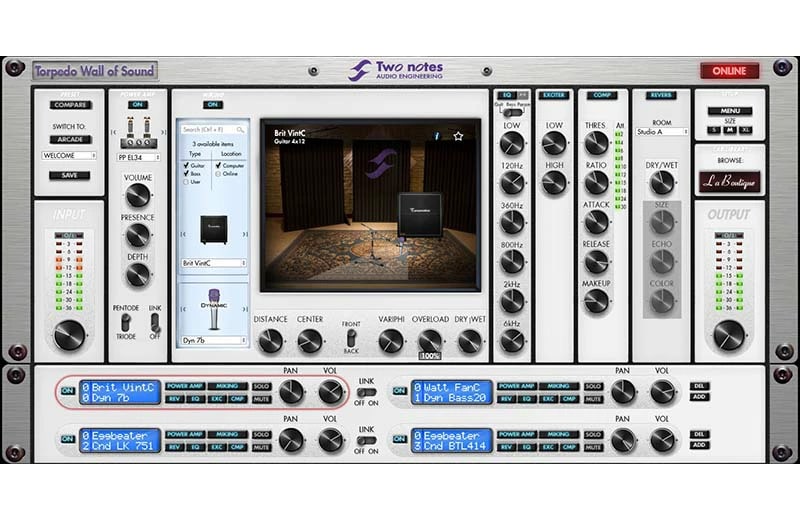Image resolution: width=800 pixels, height=520 pixels.
Task: Open the WELCOME preset dropdown
Action: coord(69,156)
